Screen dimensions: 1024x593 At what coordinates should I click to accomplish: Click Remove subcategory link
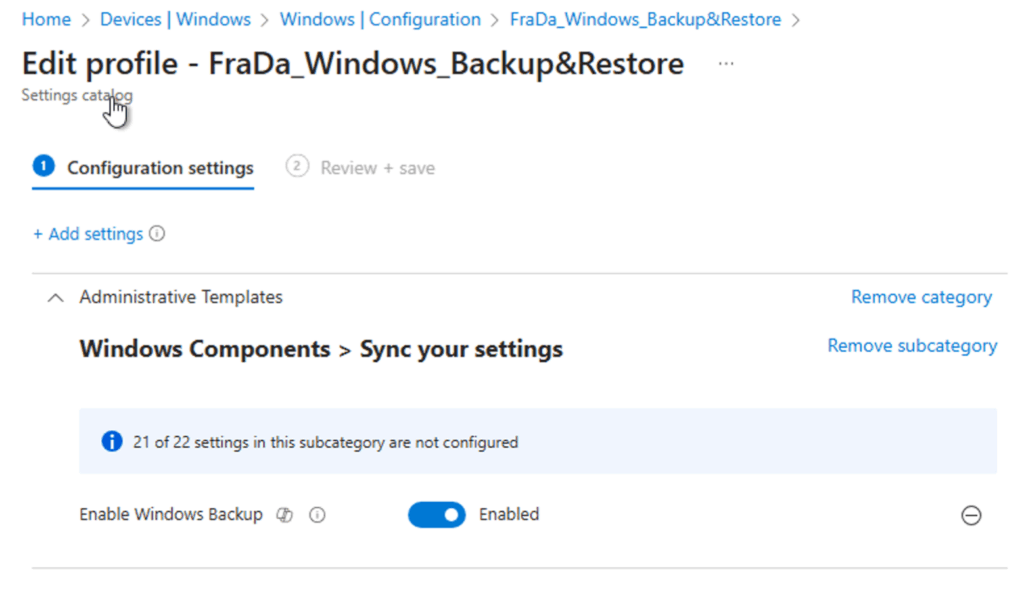coord(912,346)
